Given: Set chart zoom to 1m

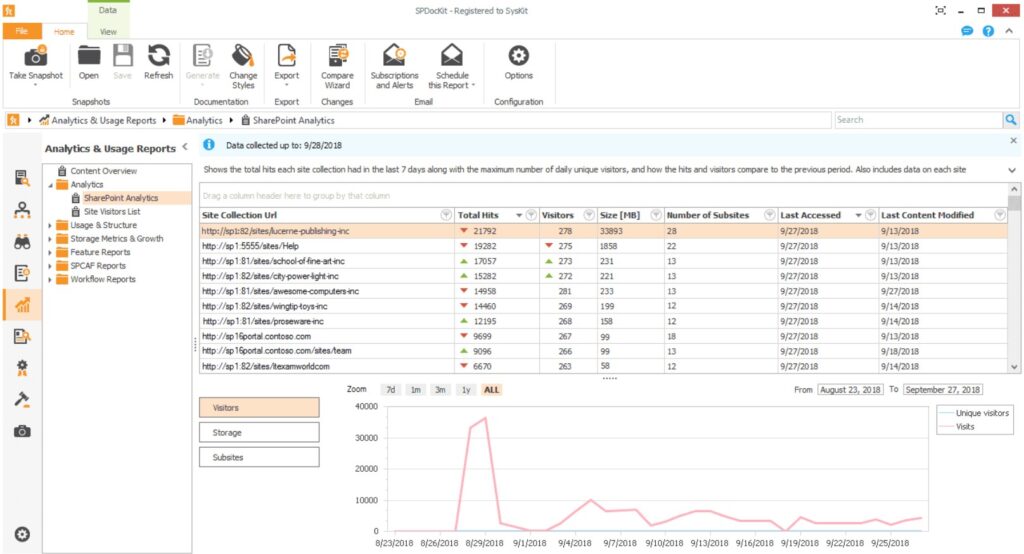Looking at the screenshot, I should [x=415, y=390].
